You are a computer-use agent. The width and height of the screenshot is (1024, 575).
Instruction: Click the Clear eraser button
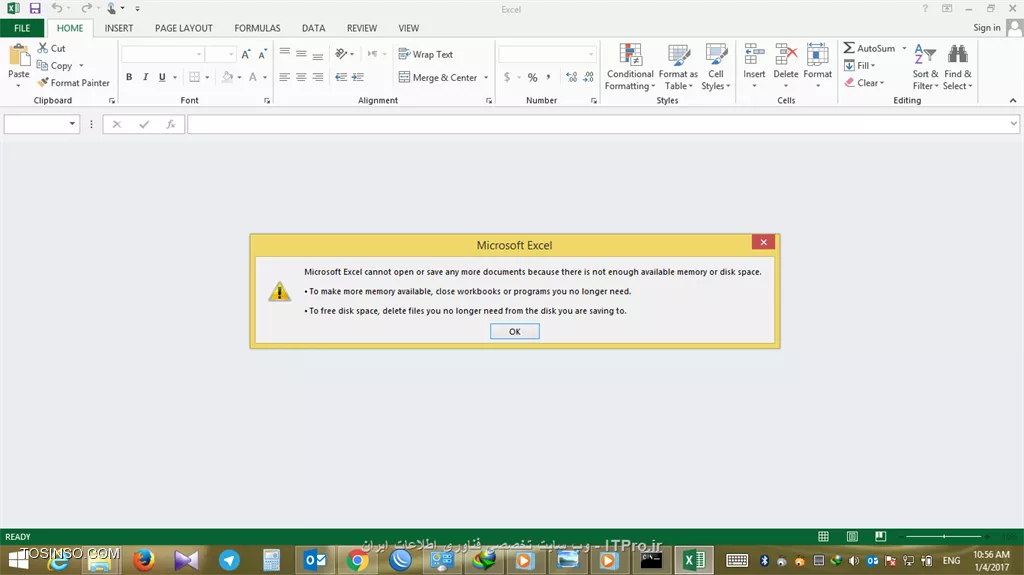click(863, 83)
